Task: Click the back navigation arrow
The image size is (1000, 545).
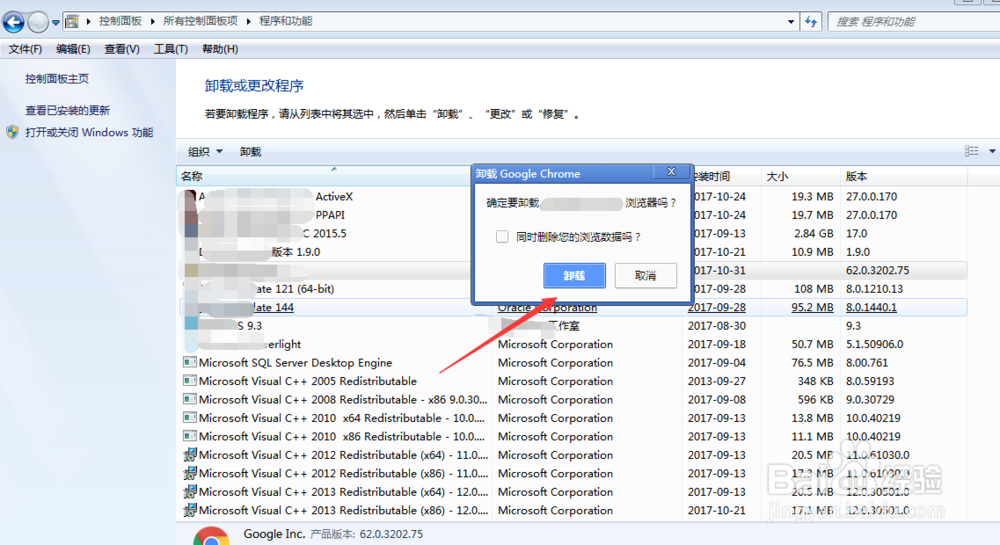Action: 13,22
